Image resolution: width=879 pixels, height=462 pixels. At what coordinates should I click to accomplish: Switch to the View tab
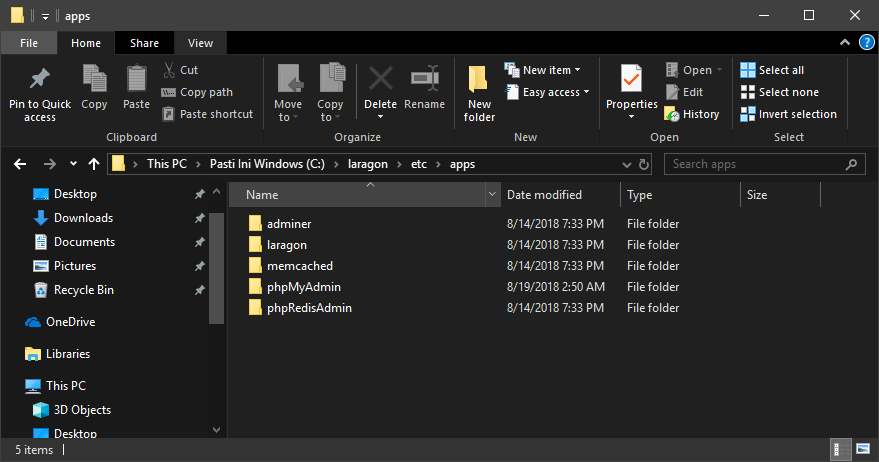200,43
